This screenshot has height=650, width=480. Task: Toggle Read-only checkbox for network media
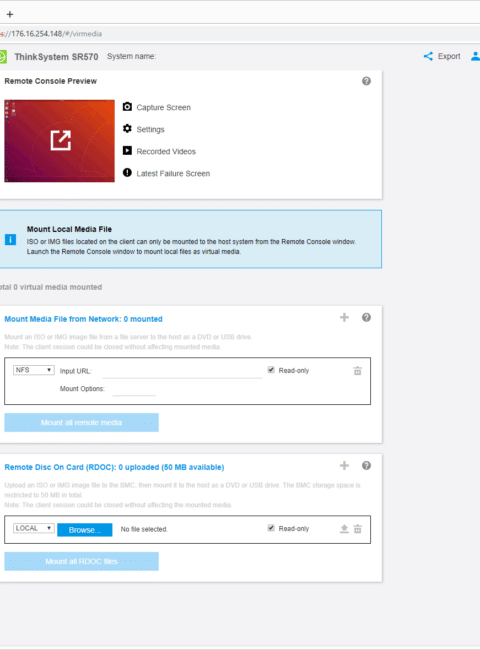click(271, 370)
